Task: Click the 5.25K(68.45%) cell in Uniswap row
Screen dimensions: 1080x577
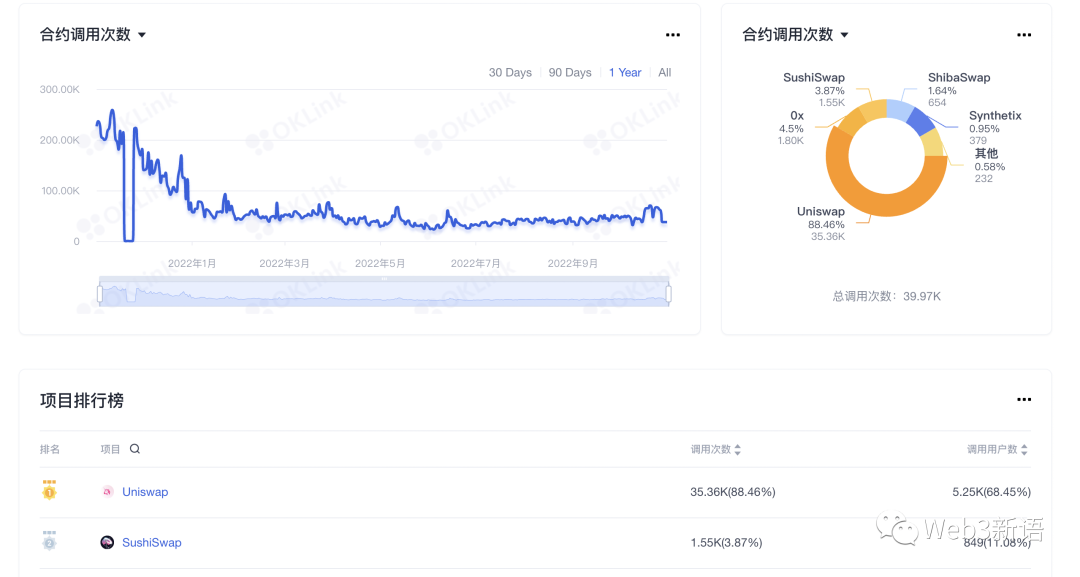Action: coord(991,492)
